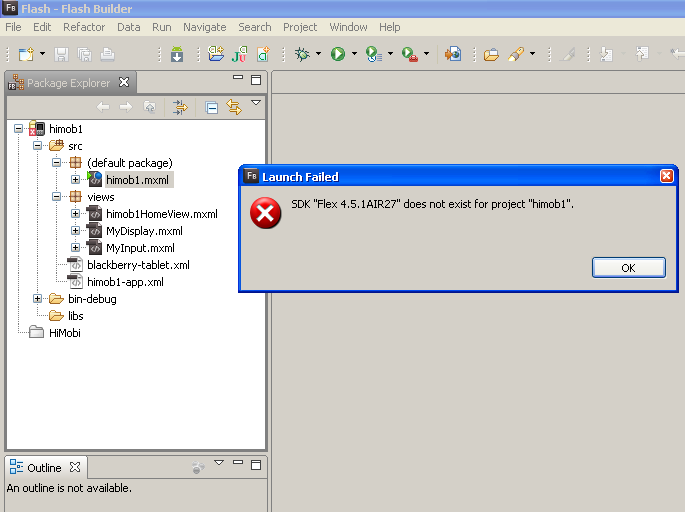Image resolution: width=685 pixels, height=523 pixels.
Task: Open the Search flashlight dropdown arrow
Action: pos(533,54)
